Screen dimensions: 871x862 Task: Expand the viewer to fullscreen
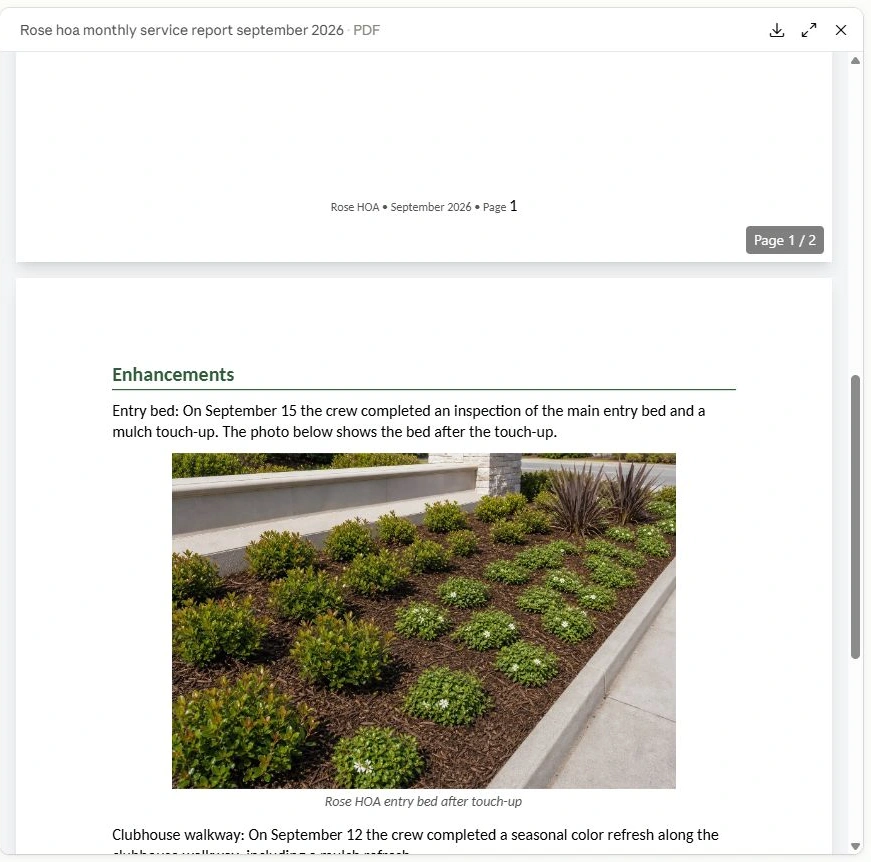pyautogui.click(x=809, y=30)
